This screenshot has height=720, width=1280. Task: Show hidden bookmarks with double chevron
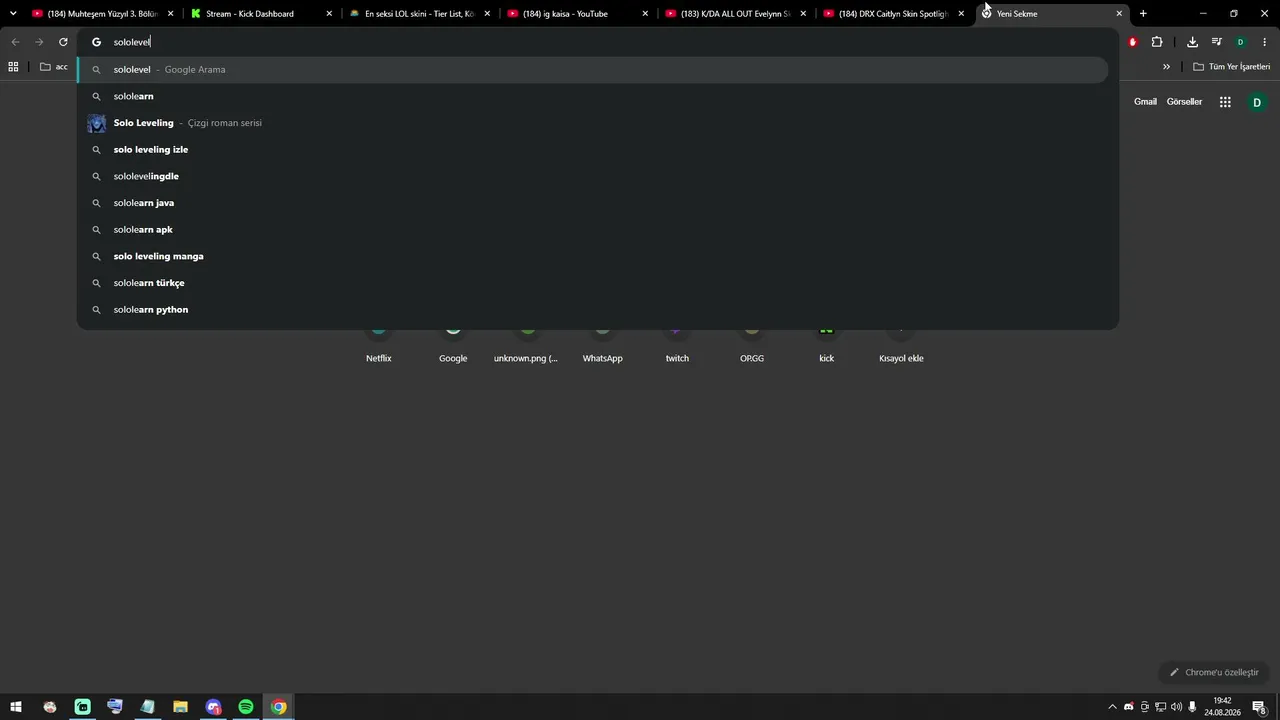coord(1166,67)
